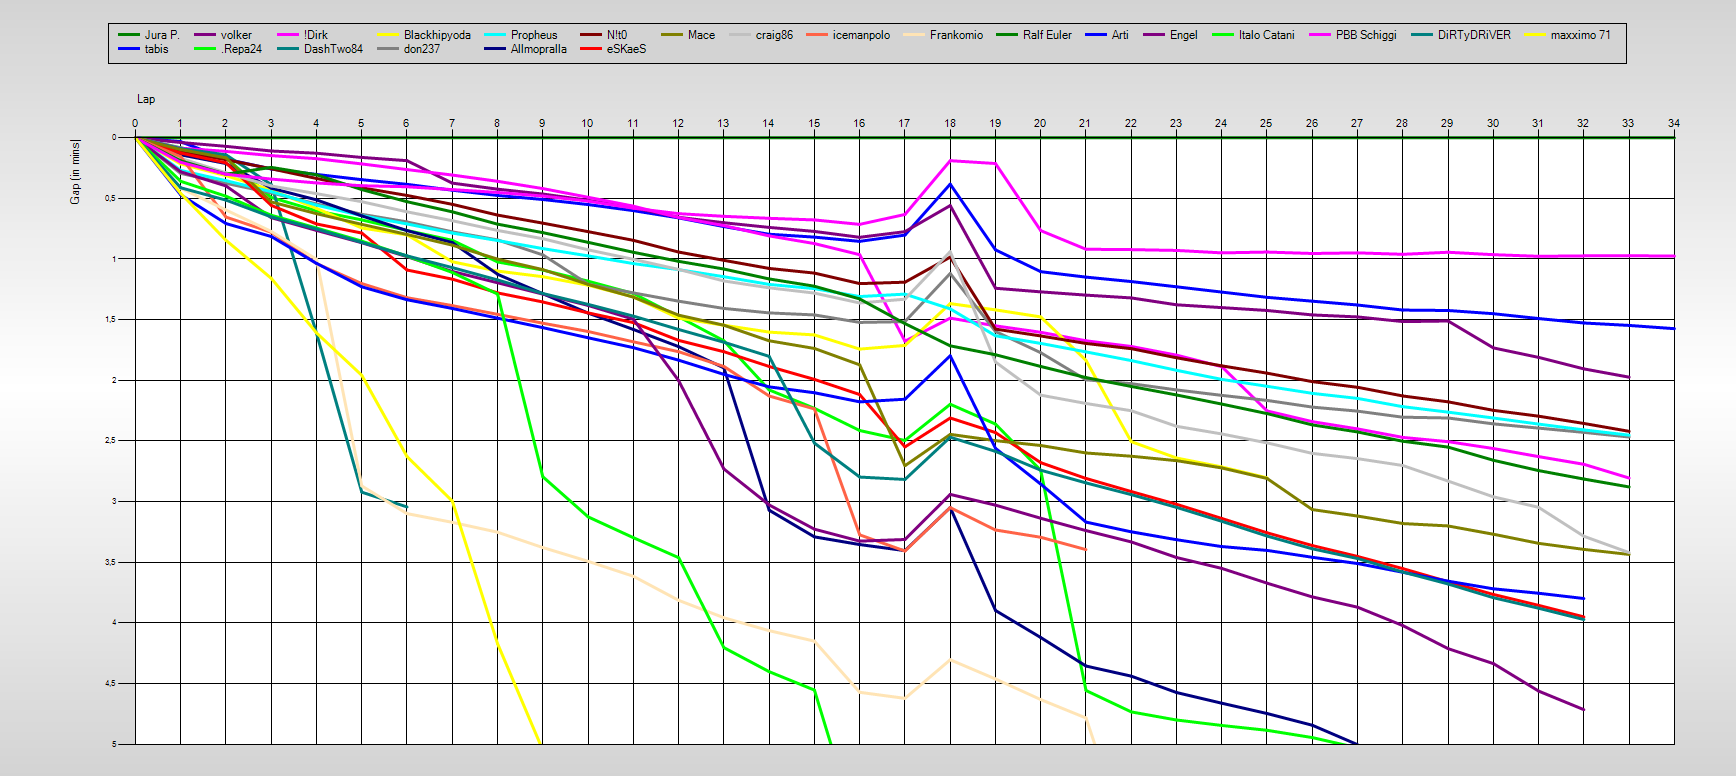The image size is (1736, 776).
Task: Select the Ralf Euler legend entry
Action: pos(1047,35)
